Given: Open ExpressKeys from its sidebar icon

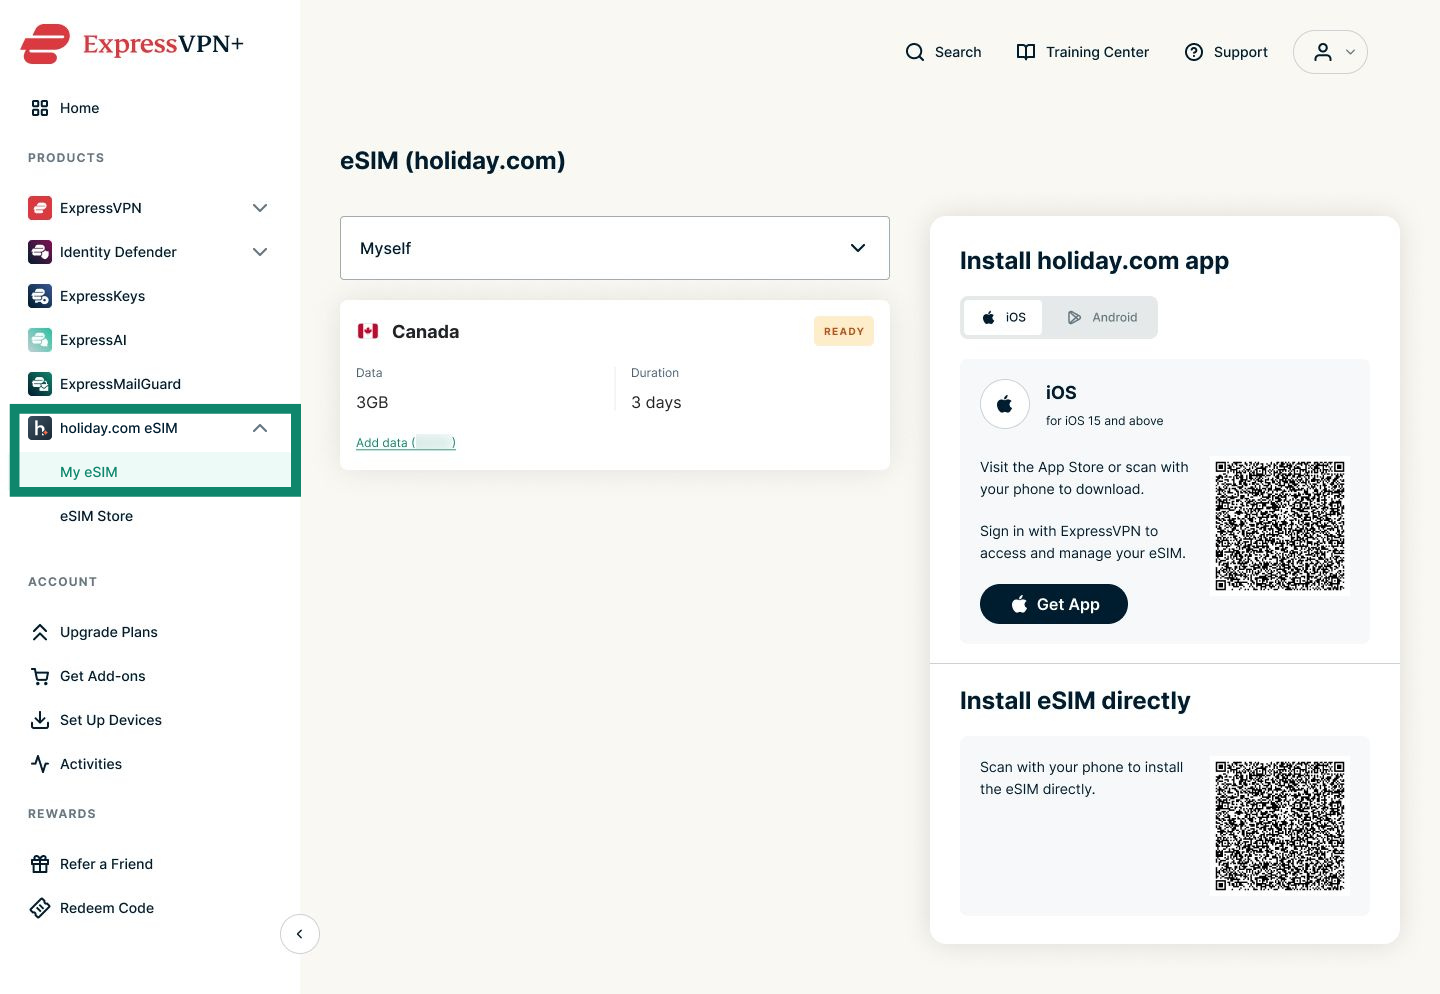Looking at the screenshot, I should [40, 296].
